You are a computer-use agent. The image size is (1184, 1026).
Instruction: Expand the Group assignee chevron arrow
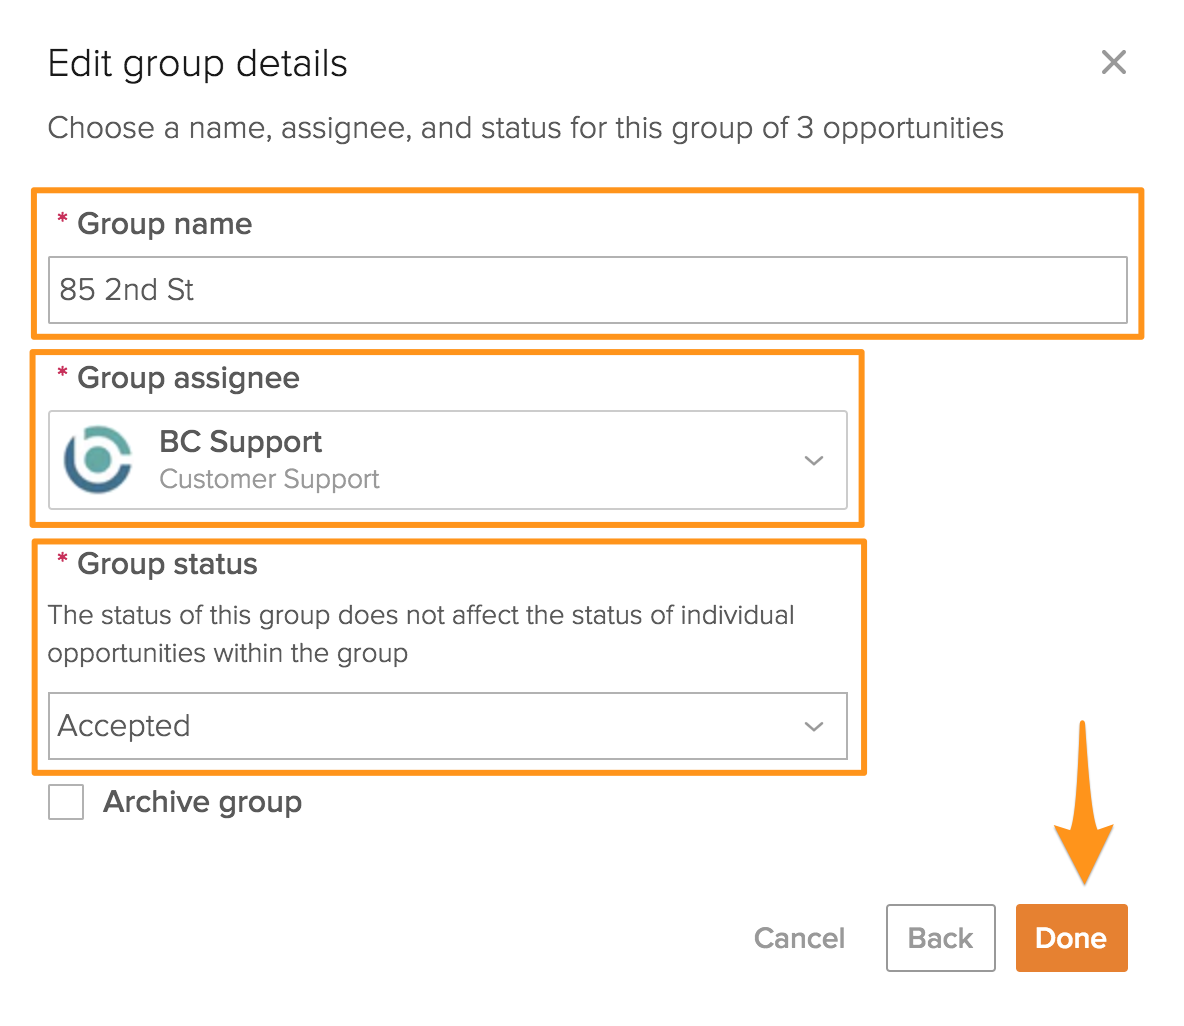tap(813, 461)
